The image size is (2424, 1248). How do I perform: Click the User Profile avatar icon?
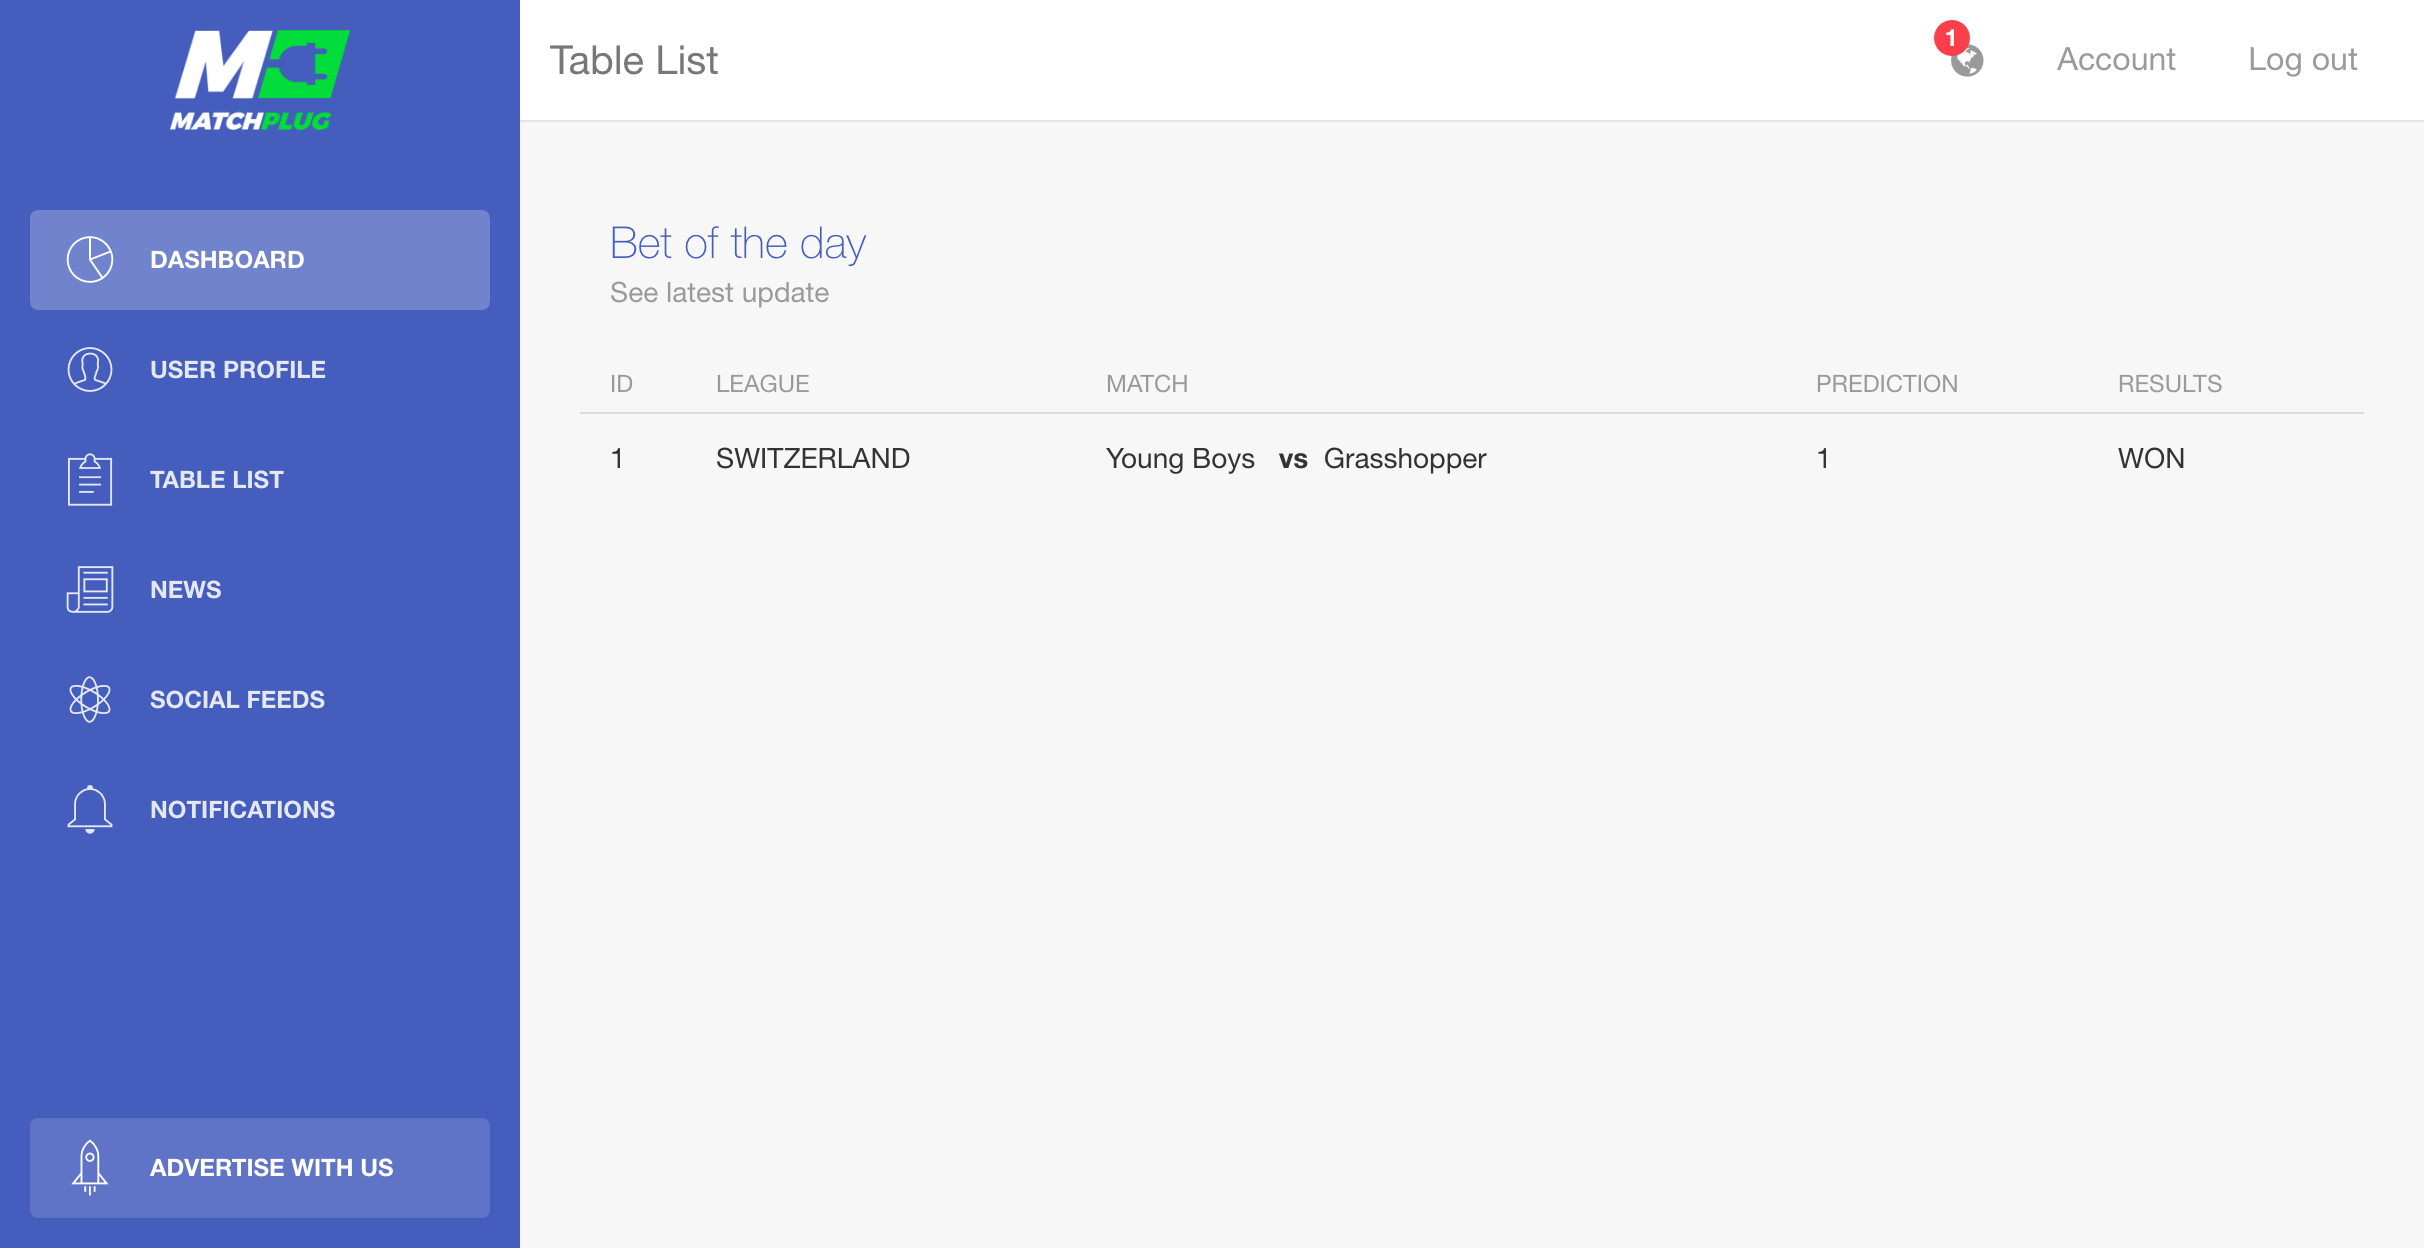(90, 370)
